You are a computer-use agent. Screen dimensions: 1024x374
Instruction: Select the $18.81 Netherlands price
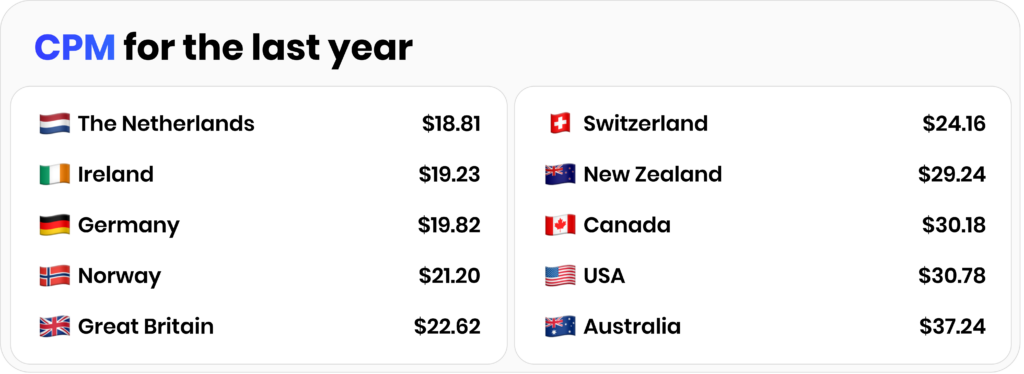[451, 123]
